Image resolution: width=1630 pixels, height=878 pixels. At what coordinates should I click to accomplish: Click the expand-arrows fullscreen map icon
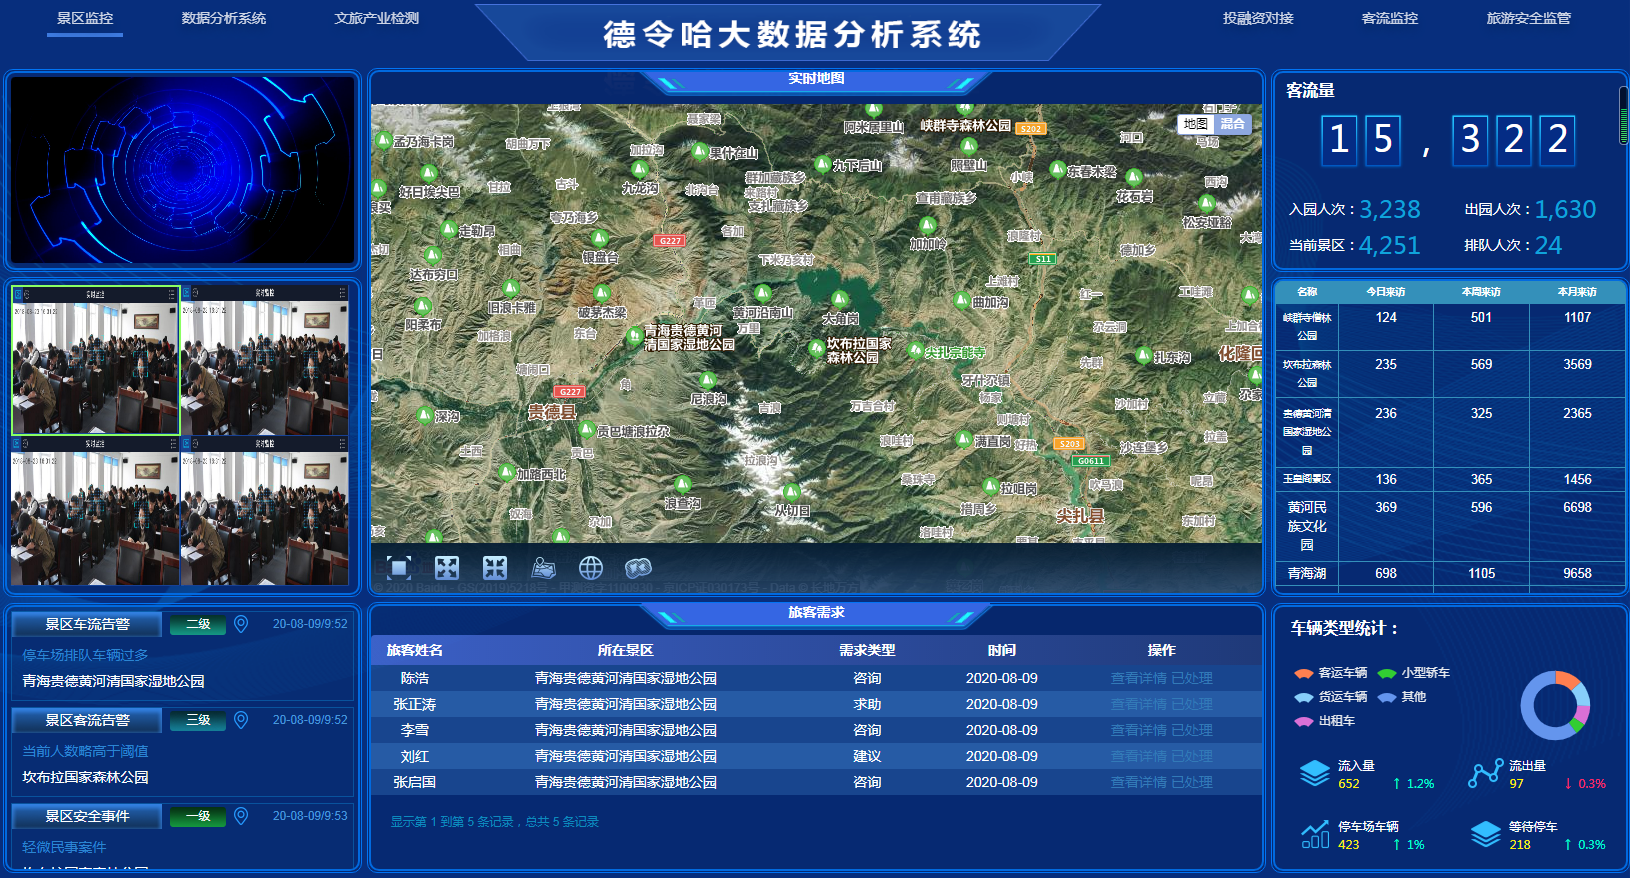(x=447, y=568)
